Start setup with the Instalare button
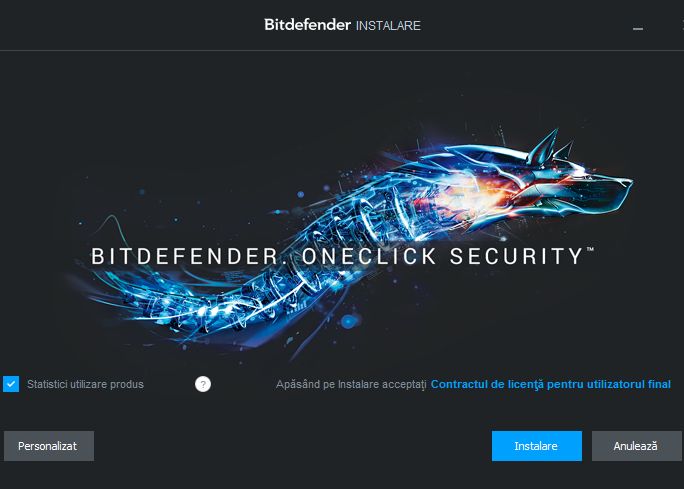 coord(537,446)
